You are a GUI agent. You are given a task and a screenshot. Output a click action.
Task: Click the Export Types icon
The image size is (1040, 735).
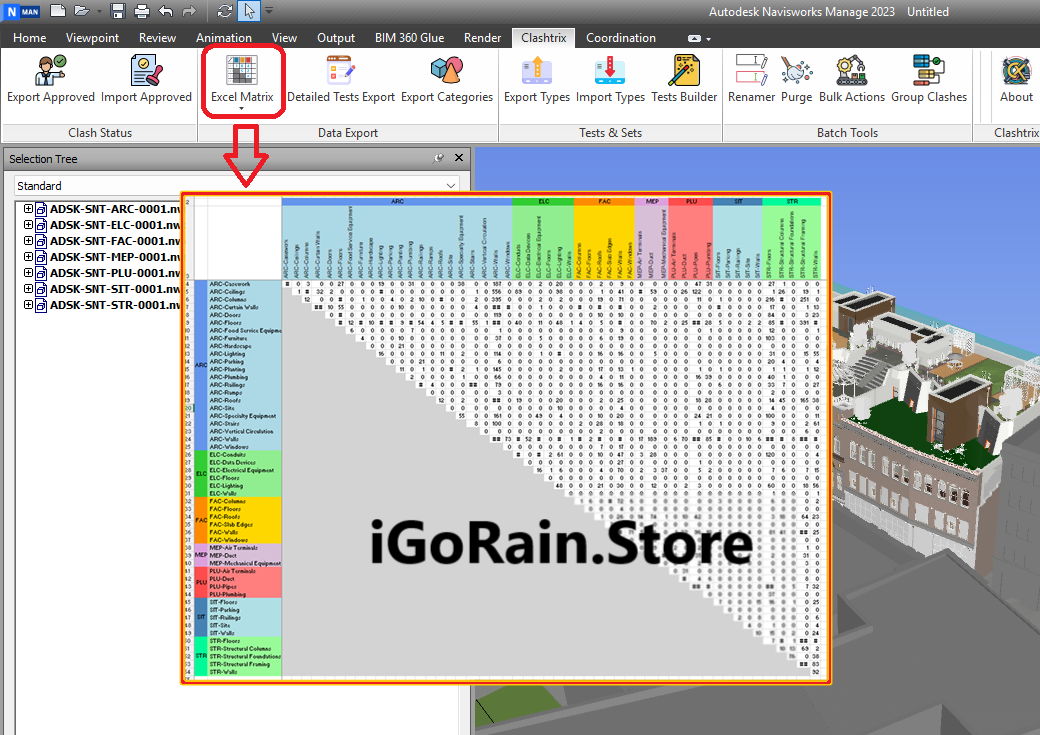[537, 78]
